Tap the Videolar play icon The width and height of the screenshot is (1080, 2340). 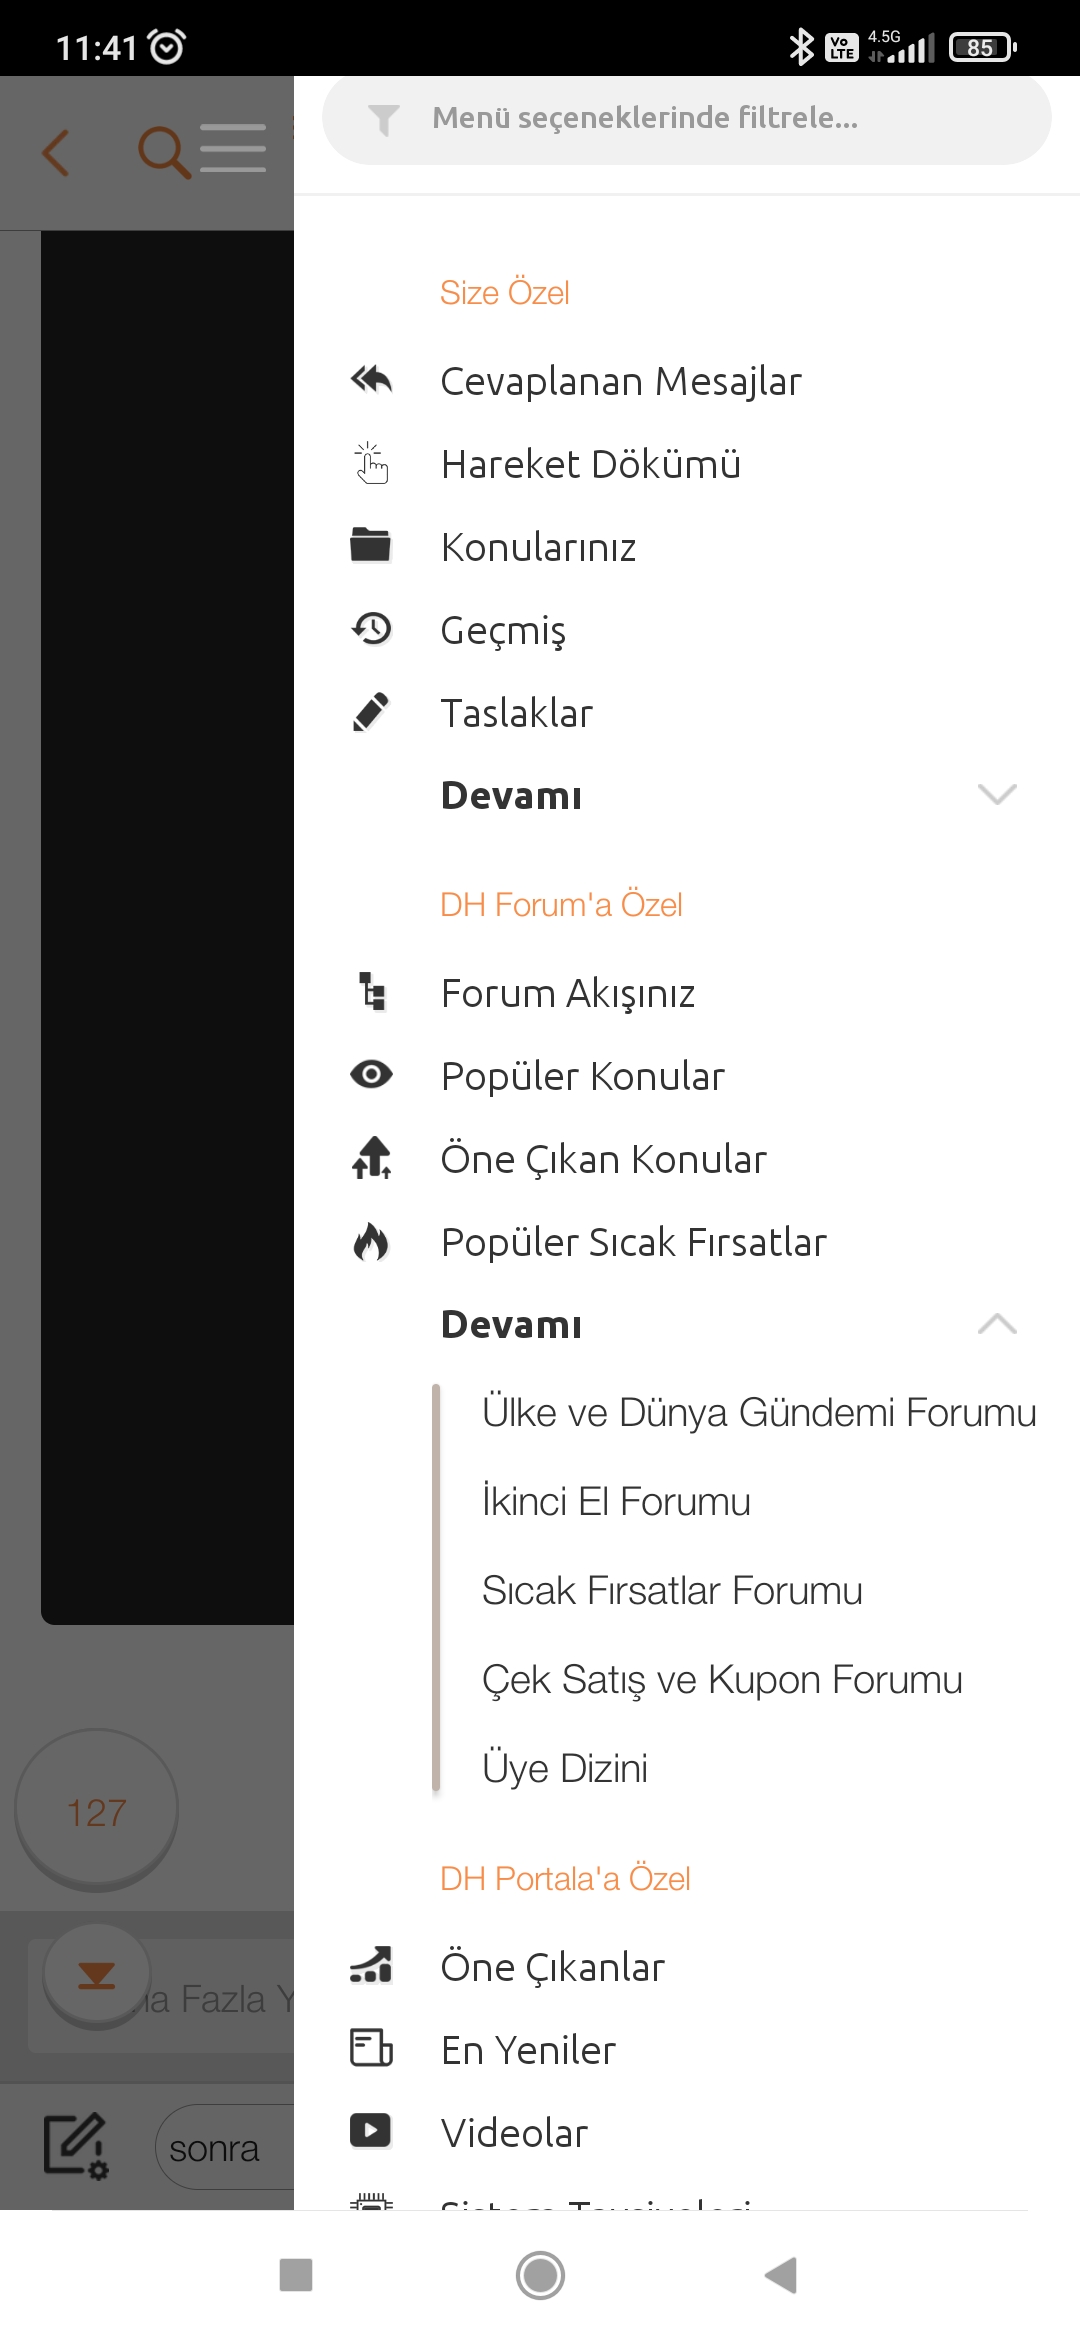[x=371, y=2131]
